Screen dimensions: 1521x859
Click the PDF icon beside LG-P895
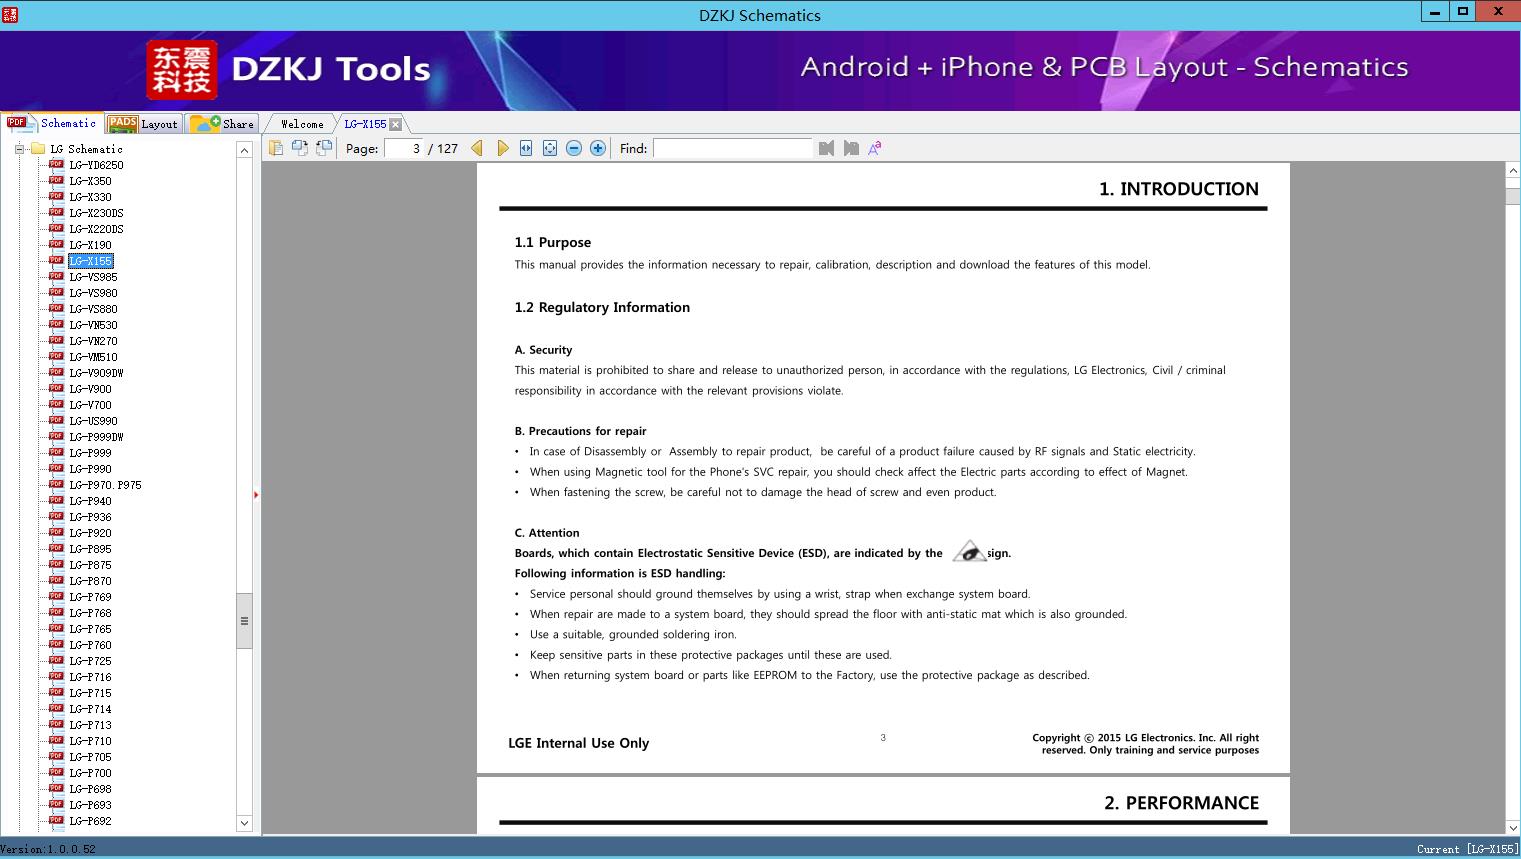tap(56, 548)
